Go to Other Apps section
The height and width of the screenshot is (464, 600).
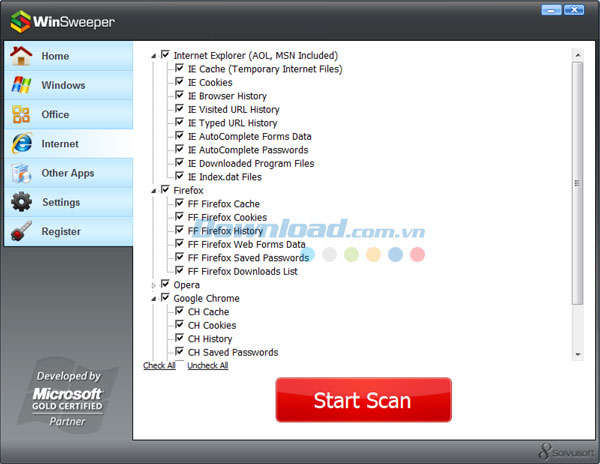pyautogui.click(x=68, y=173)
